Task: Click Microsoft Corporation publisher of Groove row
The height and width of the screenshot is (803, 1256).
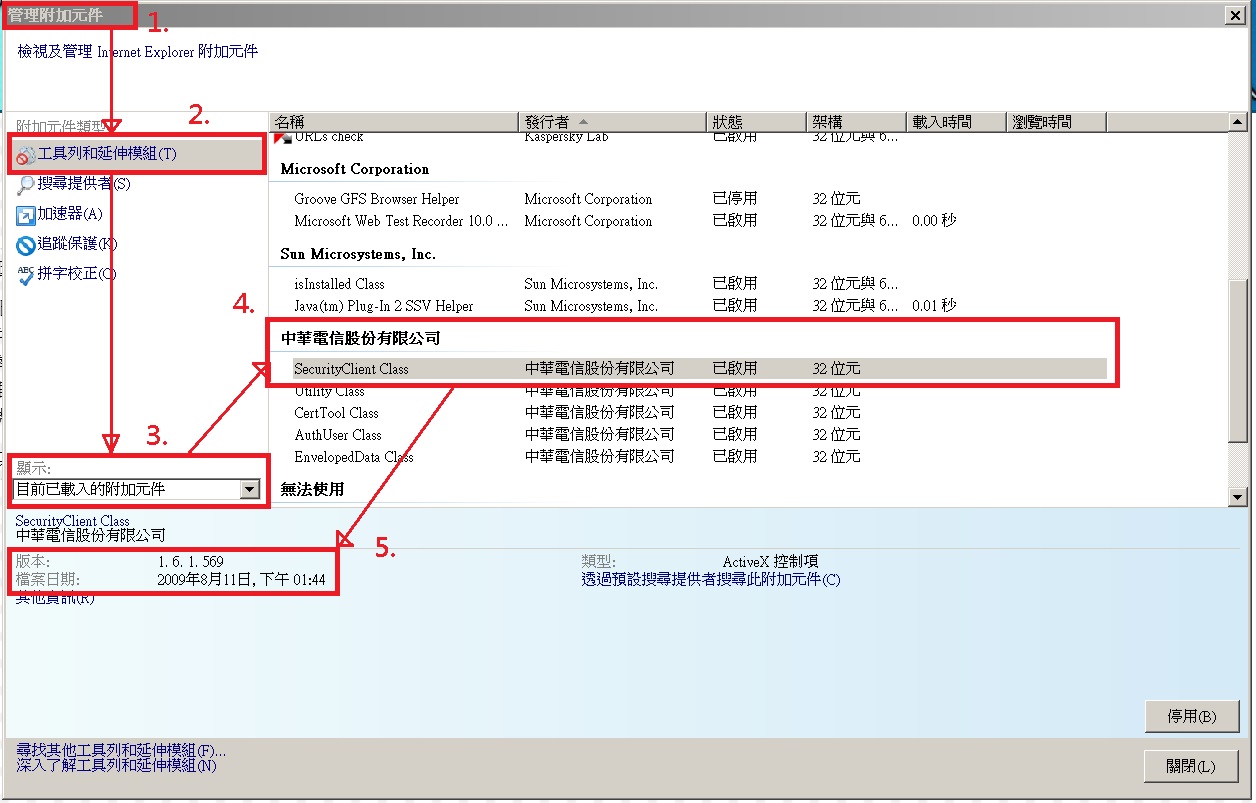Action: pos(588,199)
